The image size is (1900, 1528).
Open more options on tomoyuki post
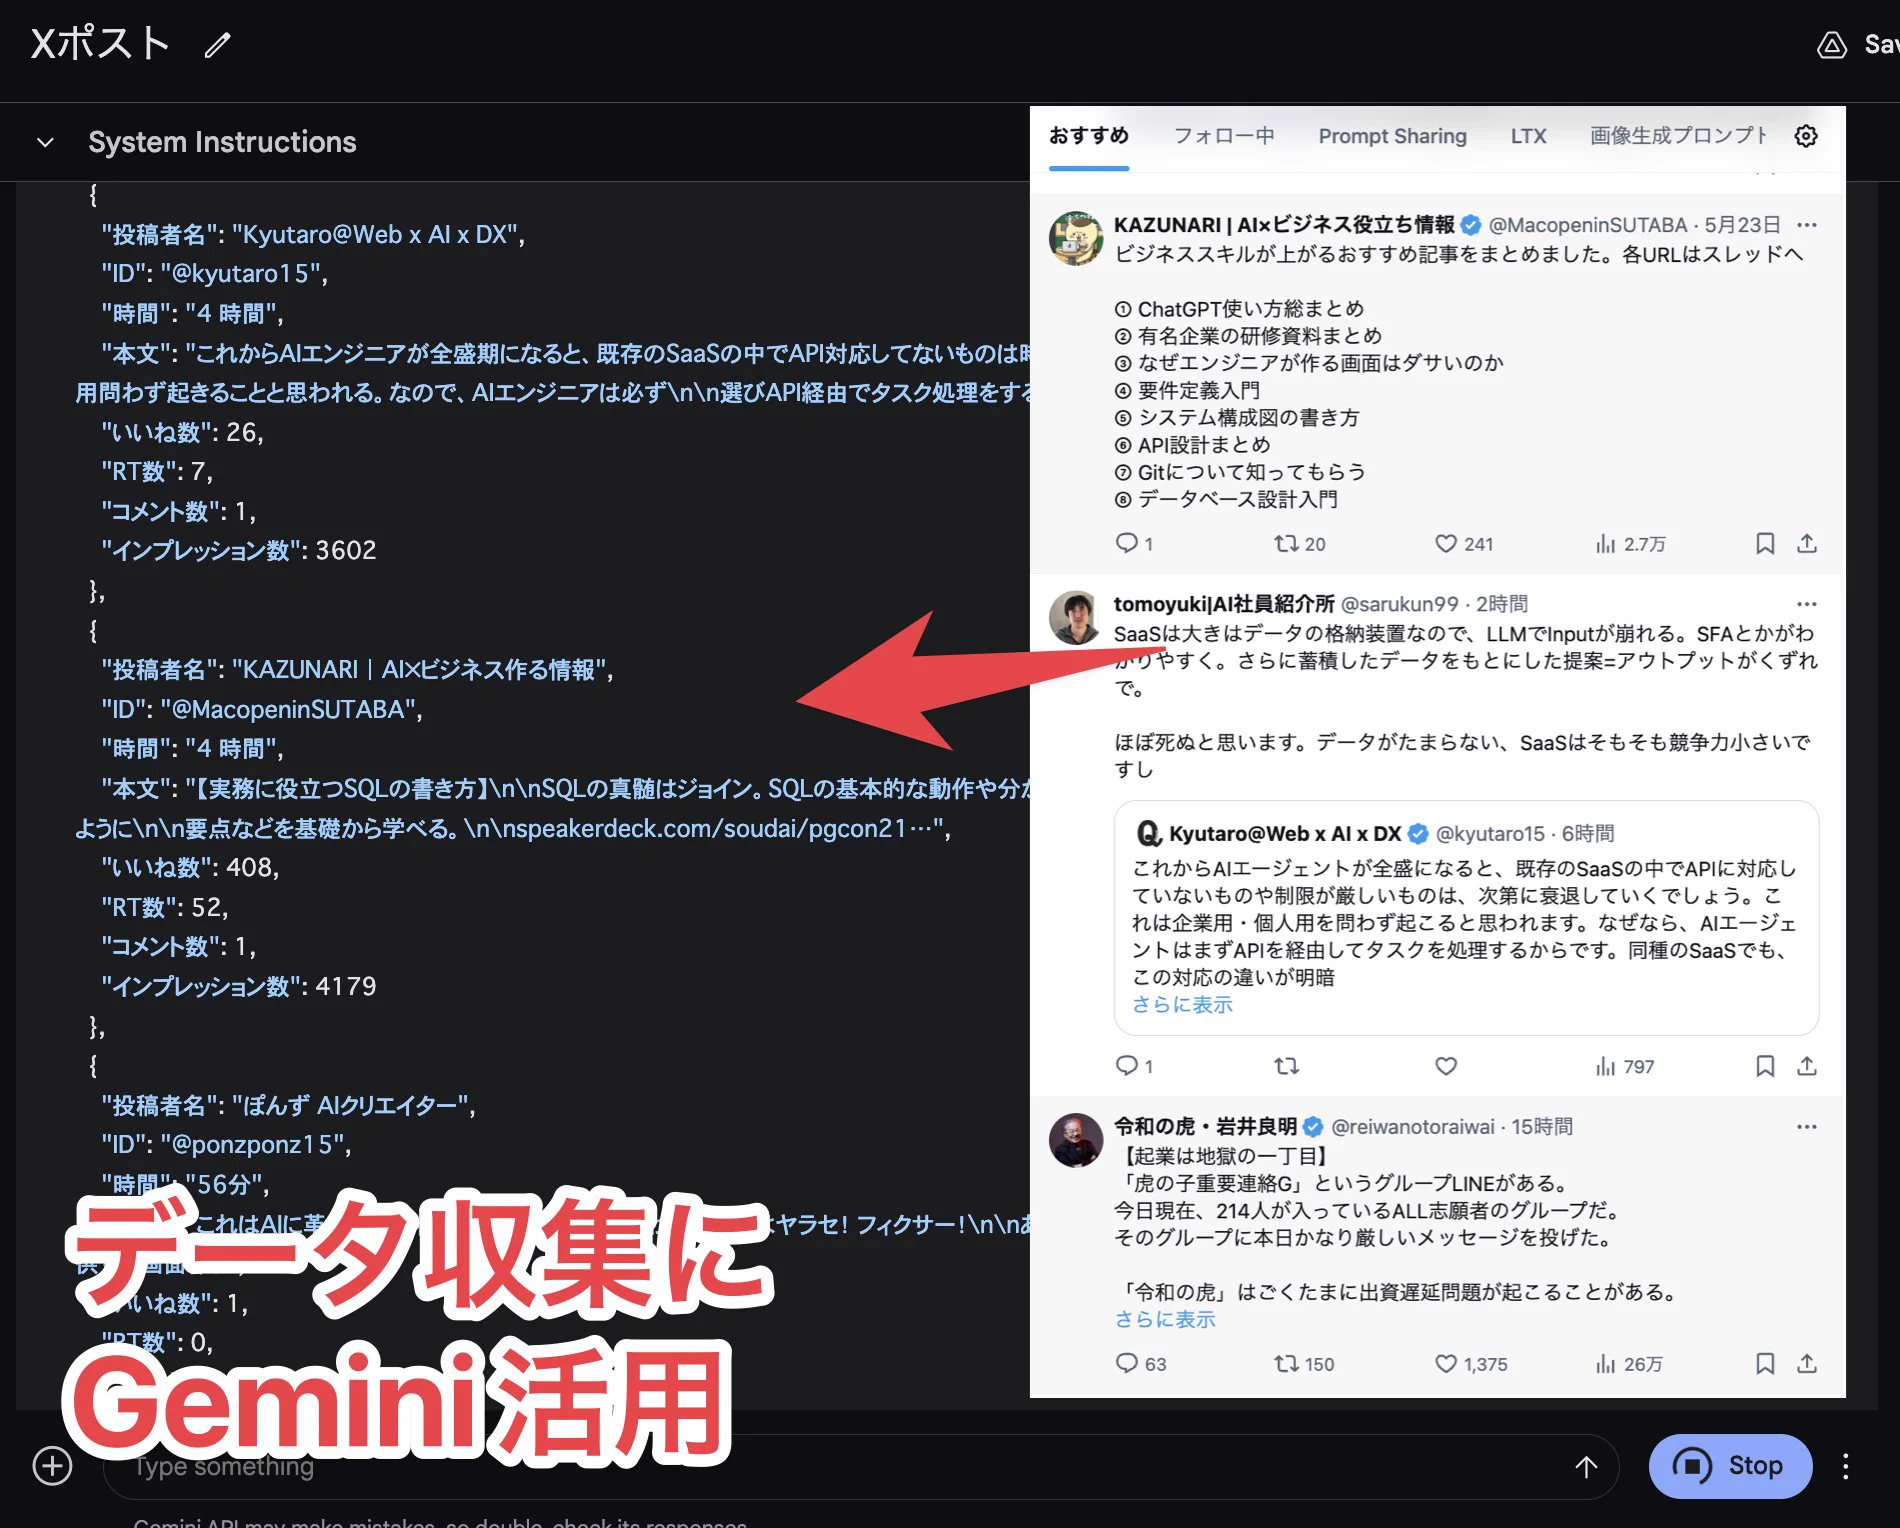(1806, 604)
